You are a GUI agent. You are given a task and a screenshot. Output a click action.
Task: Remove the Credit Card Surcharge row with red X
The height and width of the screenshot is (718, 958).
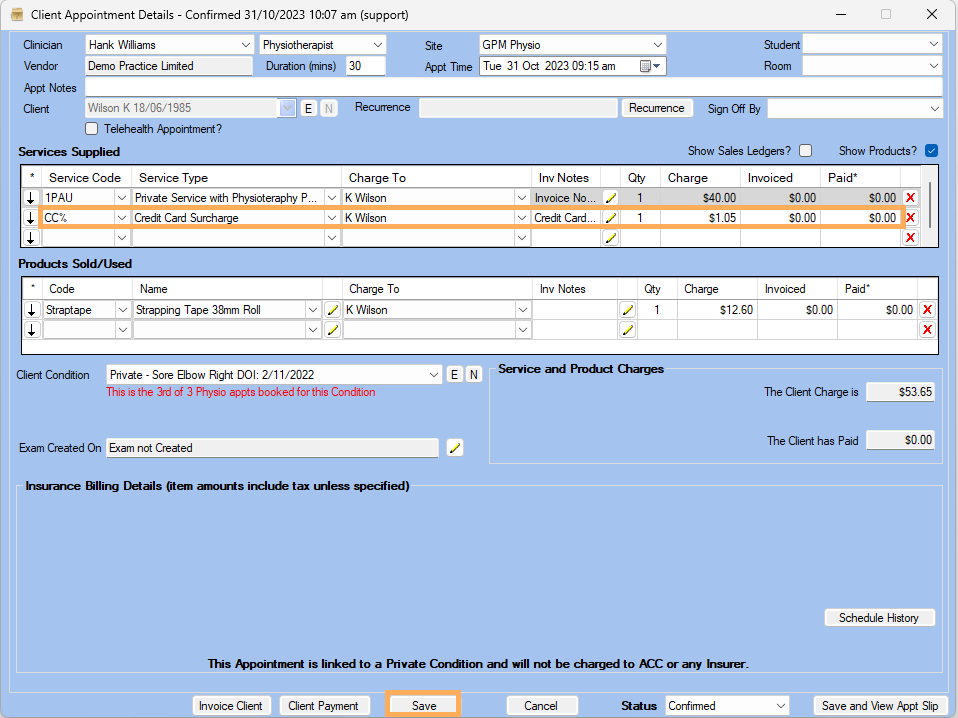click(x=910, y=218)
